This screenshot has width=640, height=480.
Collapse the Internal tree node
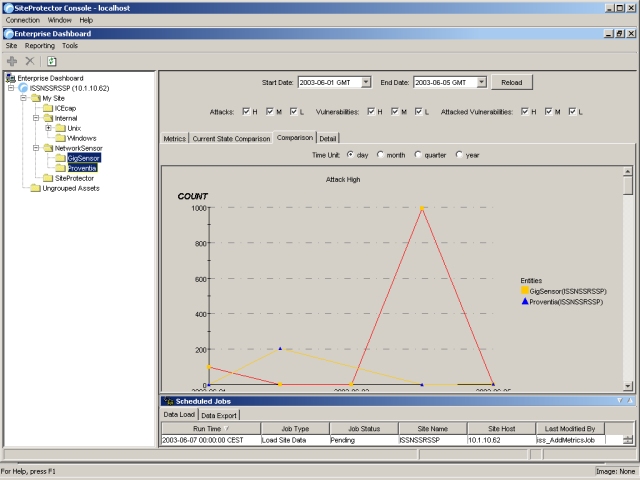pos(36,118)
